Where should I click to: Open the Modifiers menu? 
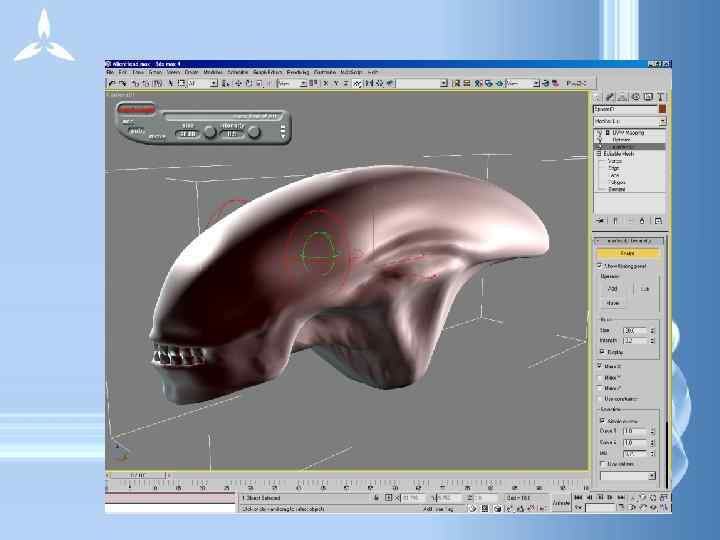213,72
